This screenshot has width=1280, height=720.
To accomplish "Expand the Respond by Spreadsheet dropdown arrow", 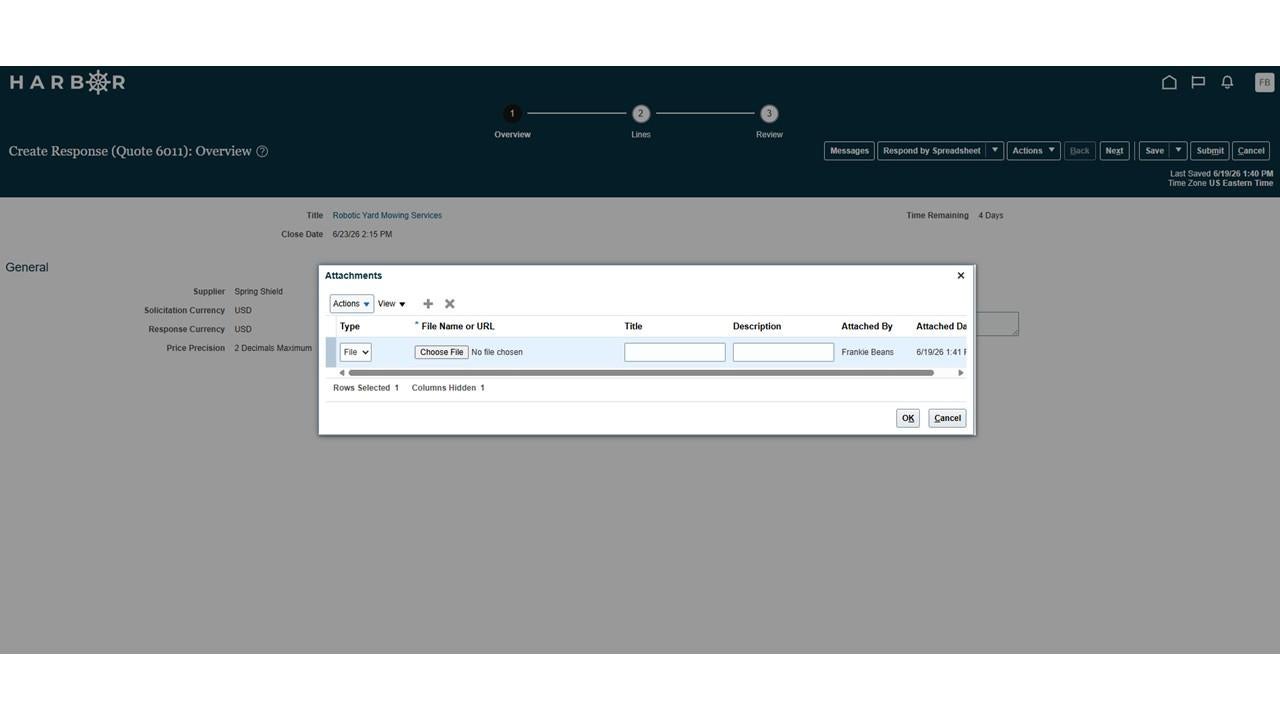I will (995, 151).
